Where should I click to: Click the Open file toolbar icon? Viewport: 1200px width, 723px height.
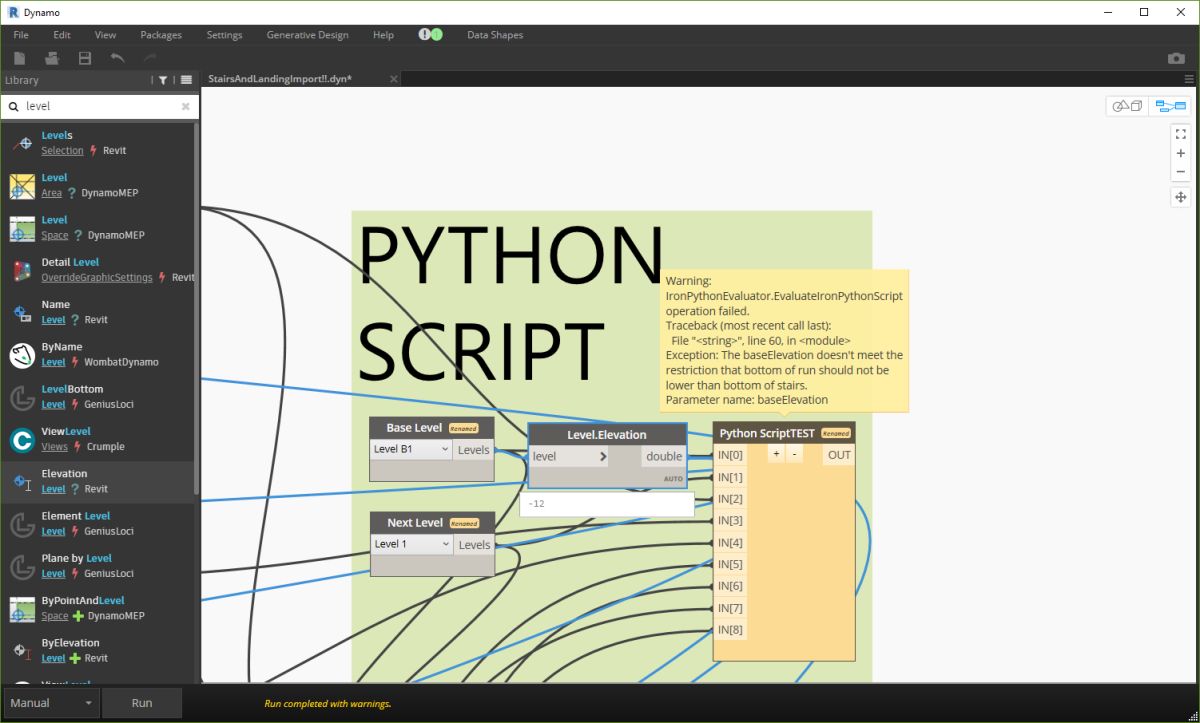click(x=52, y=59)
